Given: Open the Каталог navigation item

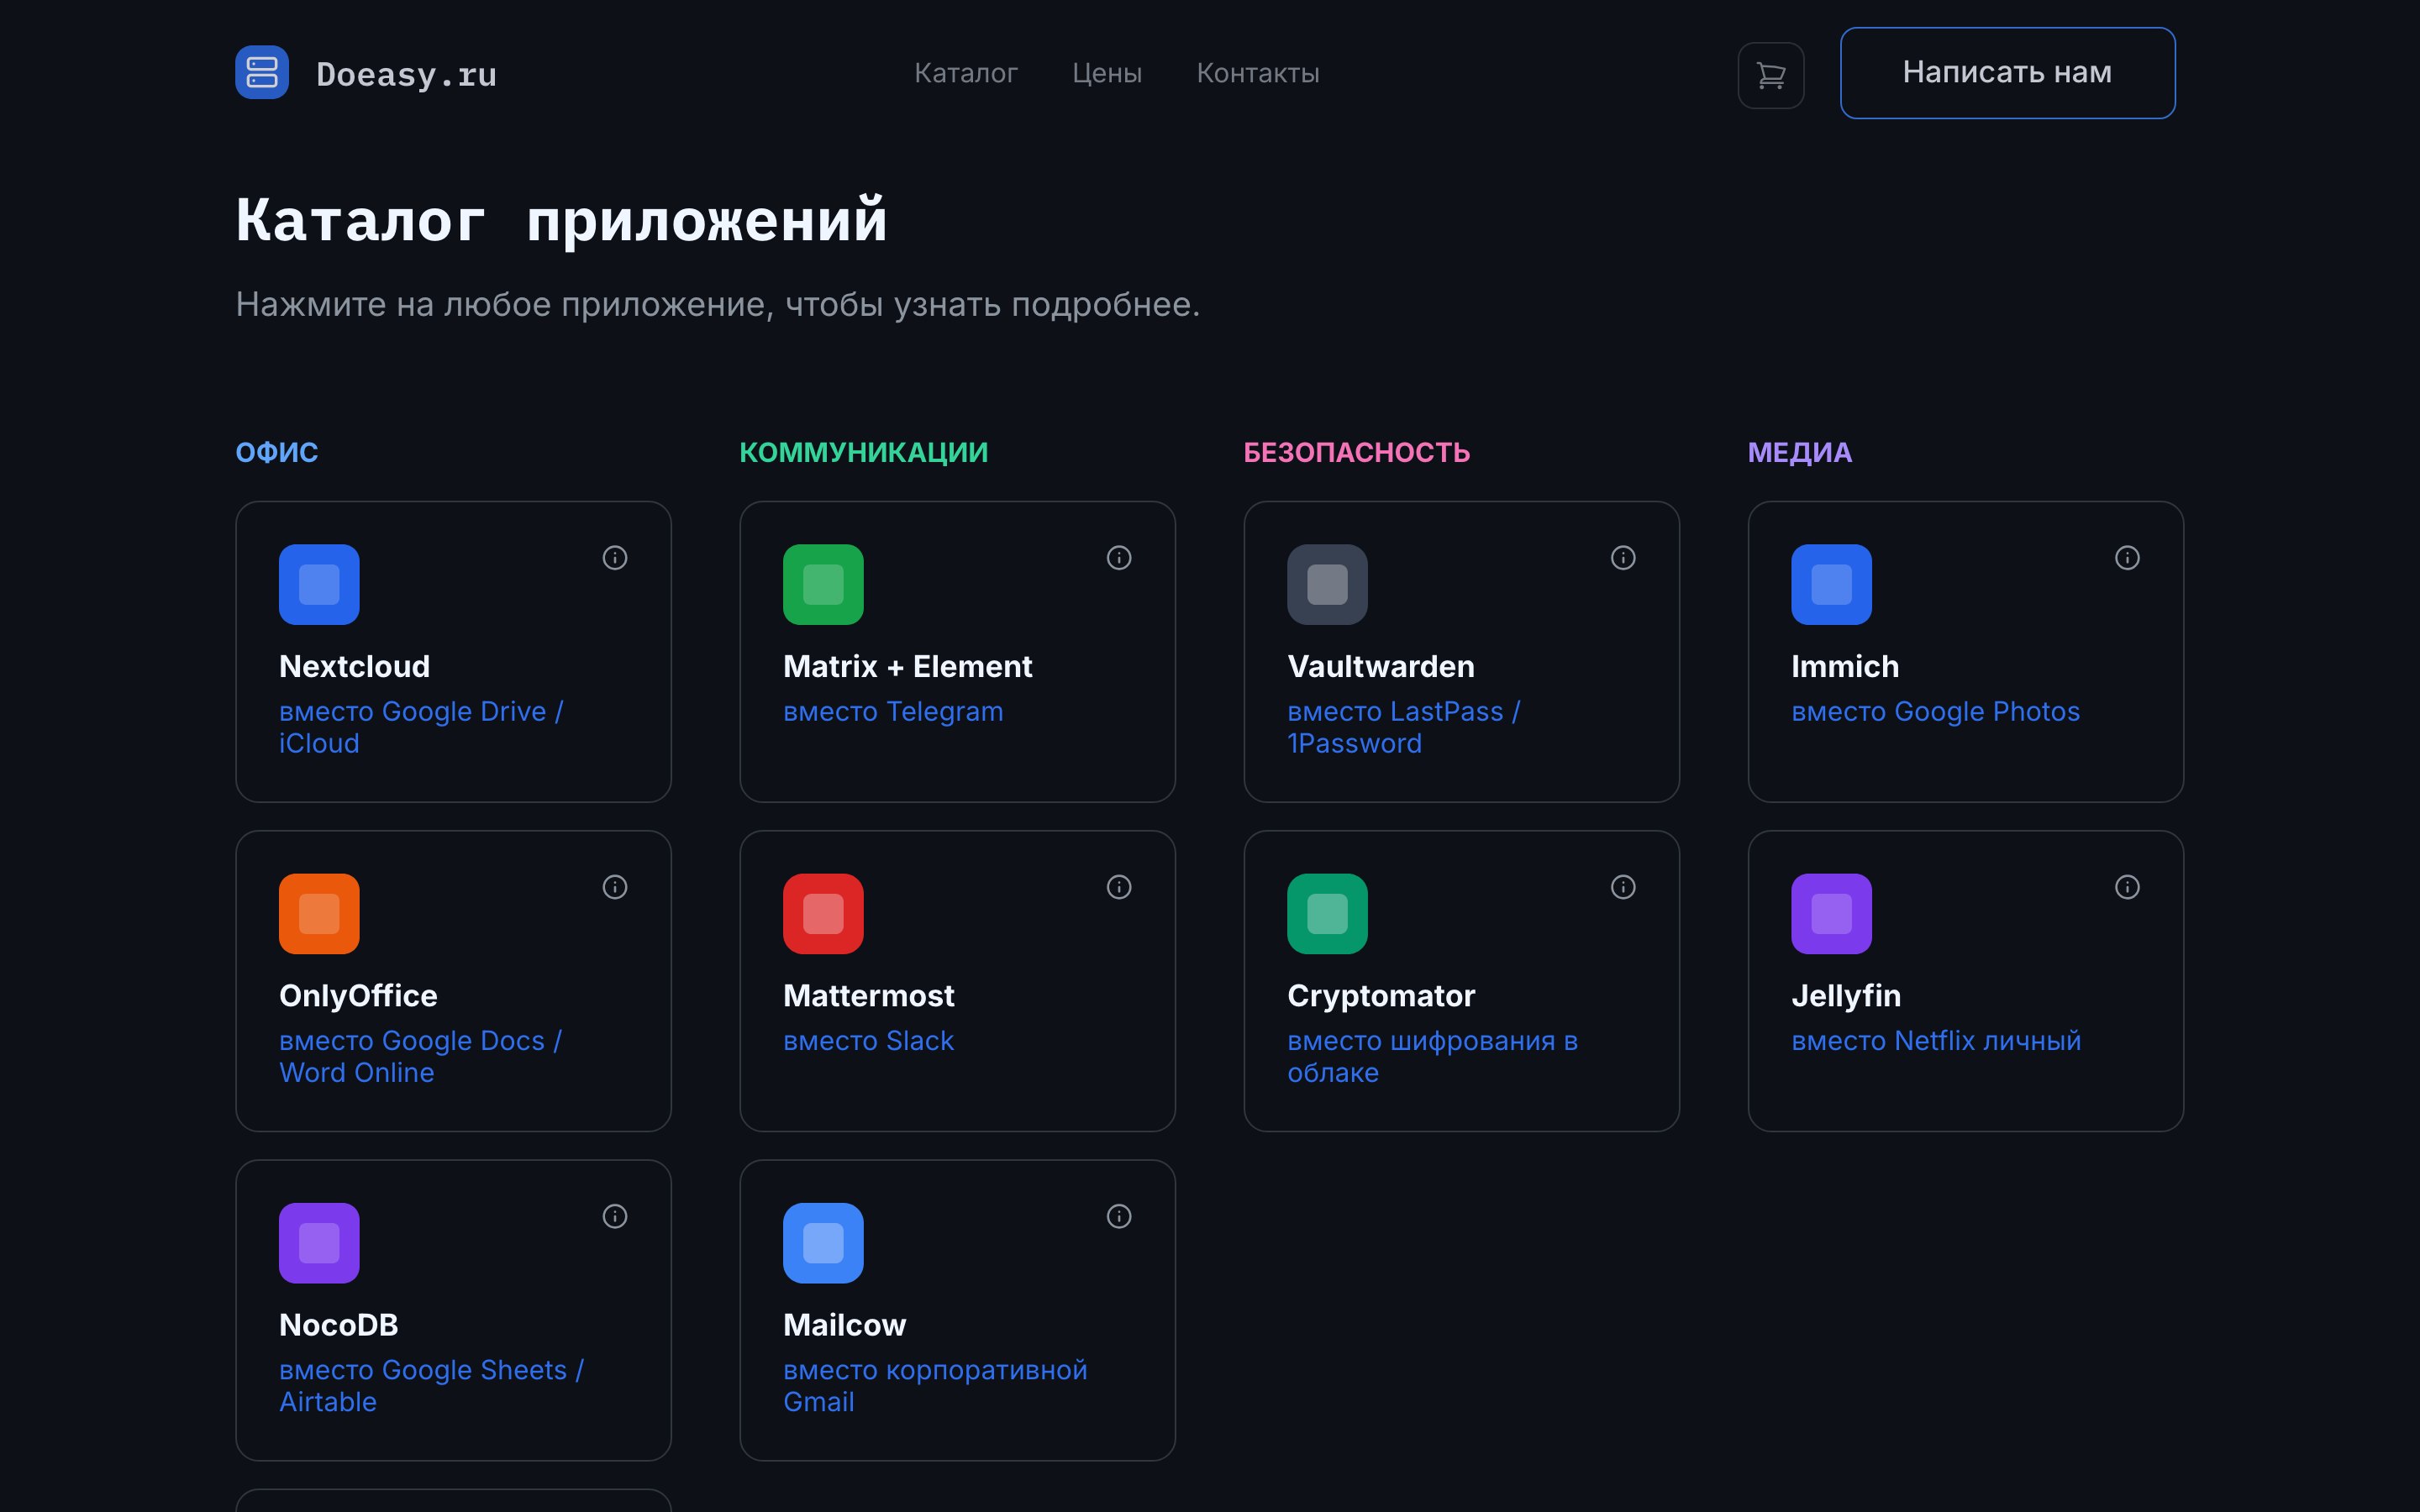Looking at the screenshot, I should pyautogui.click(x=965, y=73).
